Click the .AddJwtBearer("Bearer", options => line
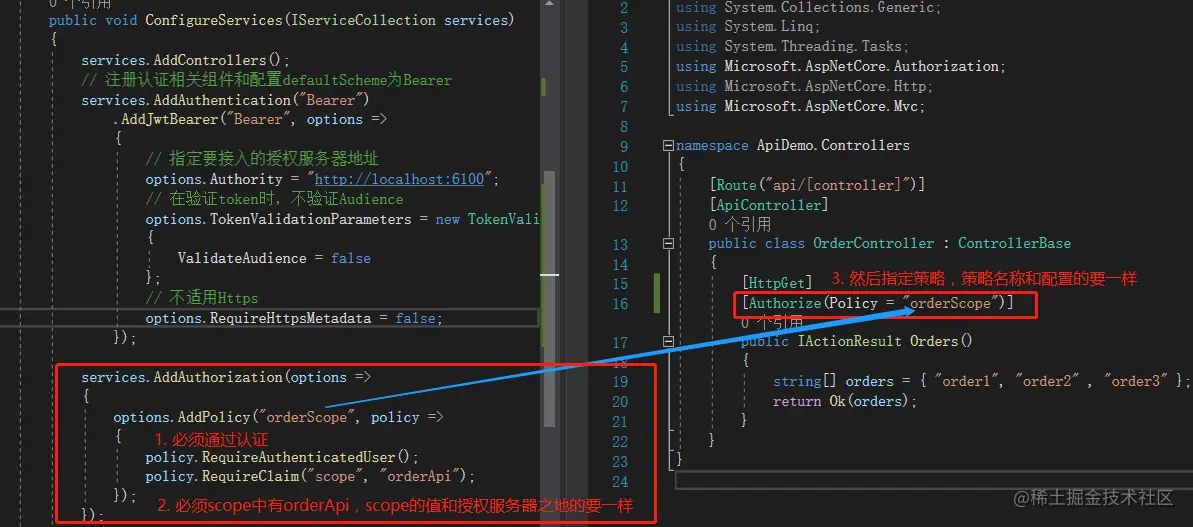This screenshot has width=1193, height=527. (x=251, y=120)
